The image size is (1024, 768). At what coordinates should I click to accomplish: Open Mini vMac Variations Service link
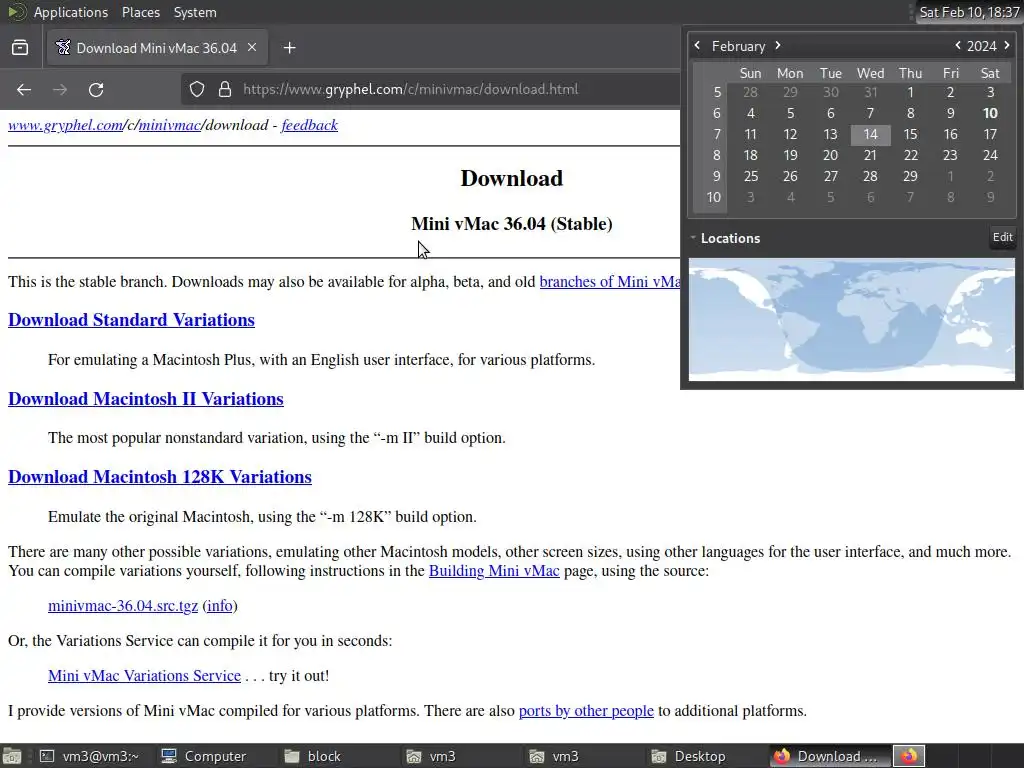[x=144, y=675]
